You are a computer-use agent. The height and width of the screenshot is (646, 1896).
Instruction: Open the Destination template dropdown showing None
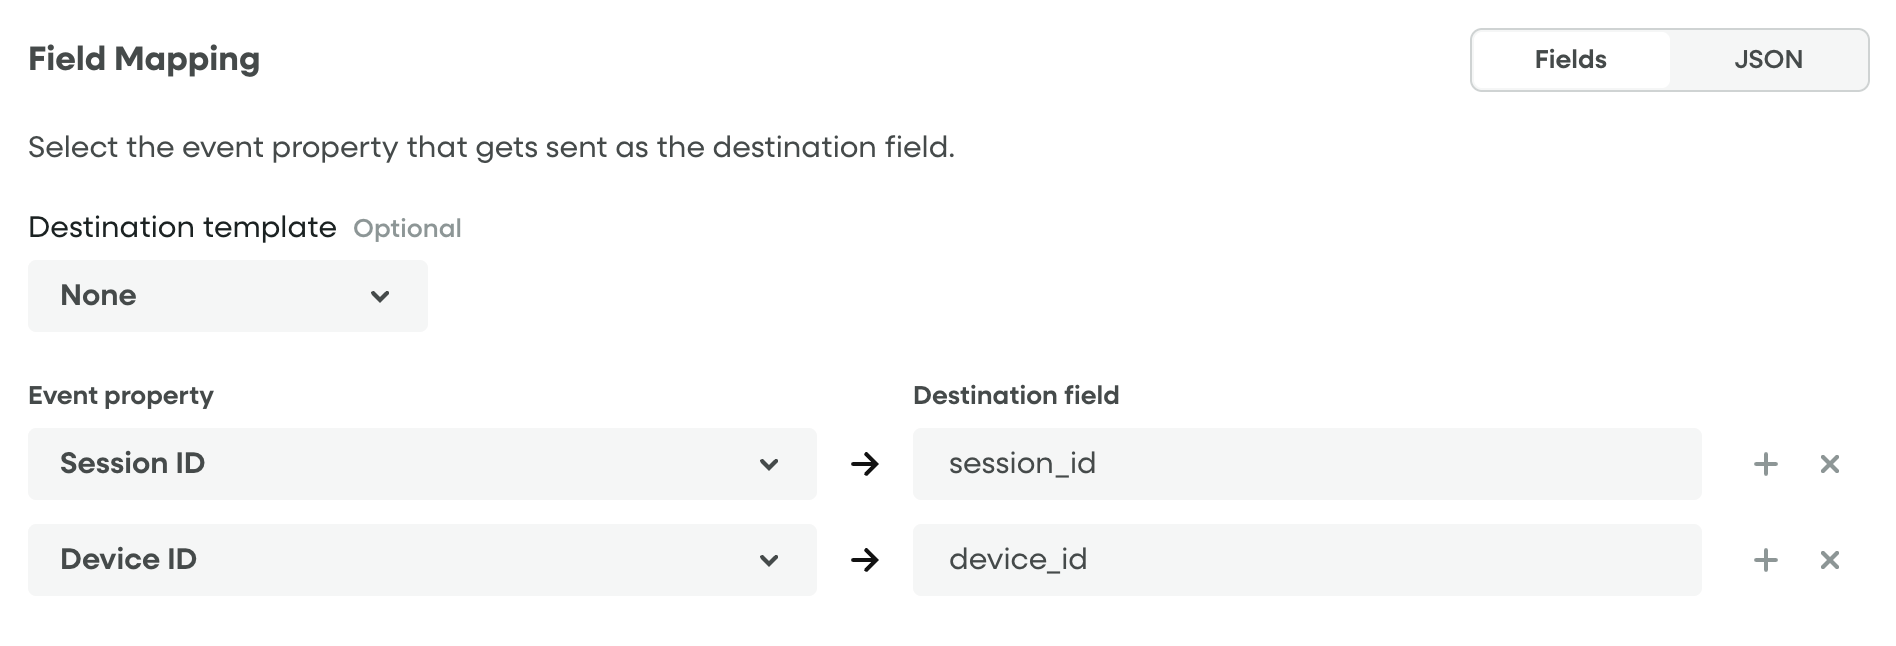click(x=227, y=296)
